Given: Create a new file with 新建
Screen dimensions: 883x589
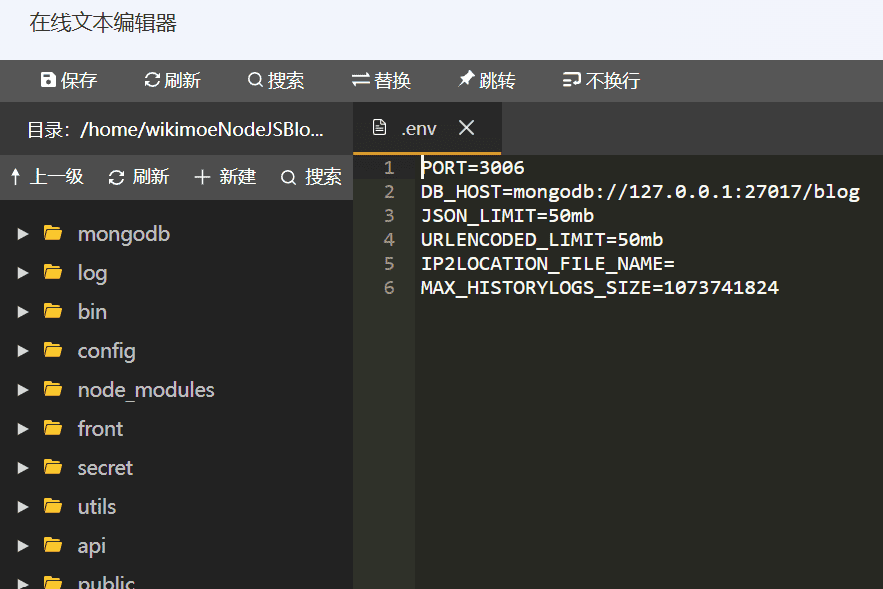Looking at the screenshot, I should click(x=225, y=177).
